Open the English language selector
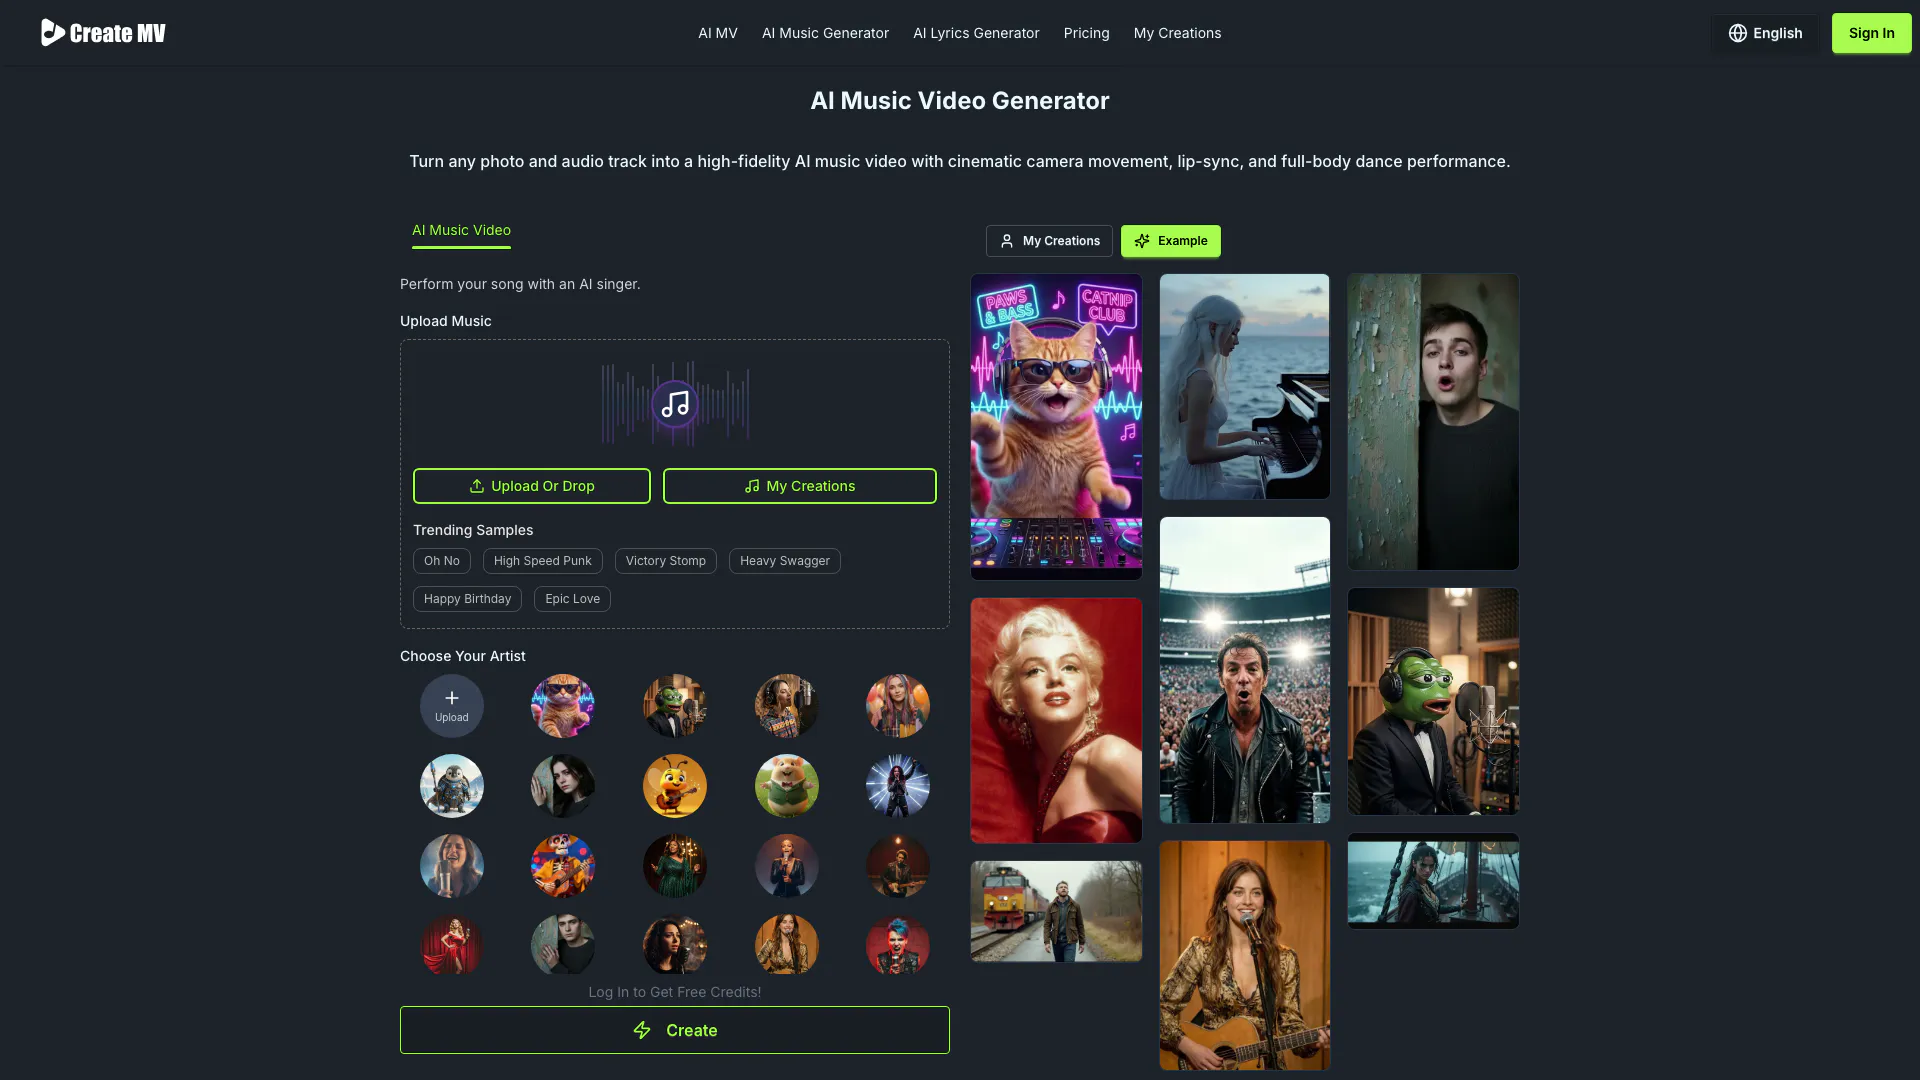 [1765, 33]
